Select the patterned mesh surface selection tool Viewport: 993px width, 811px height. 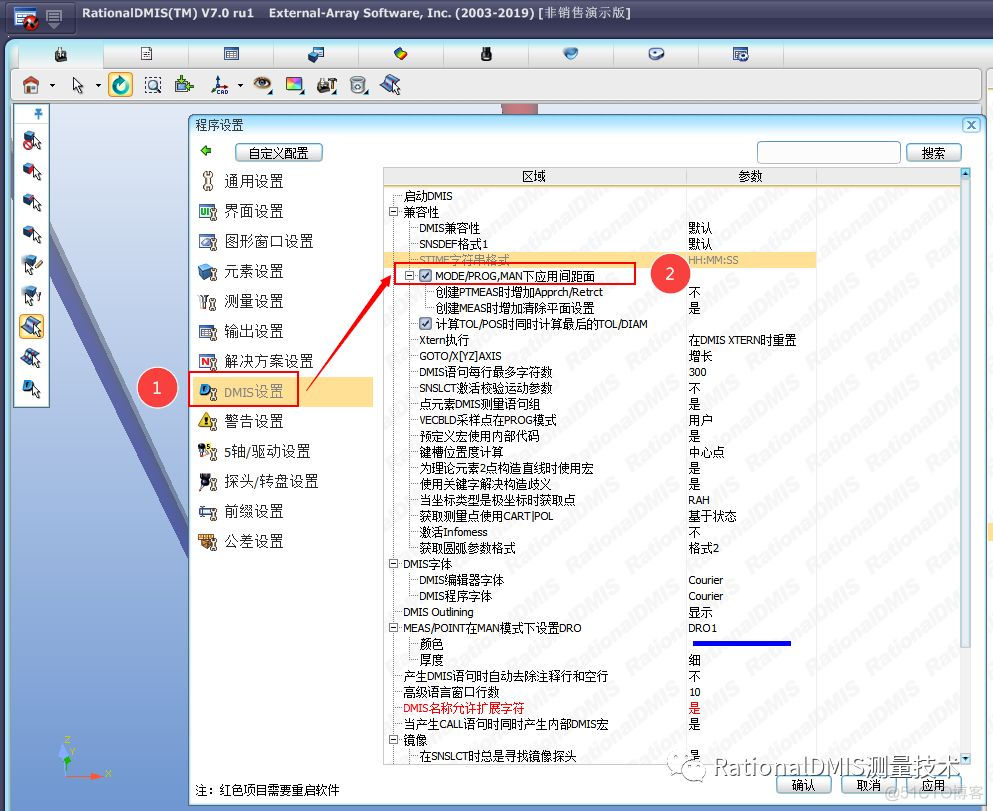pos(32,357)
